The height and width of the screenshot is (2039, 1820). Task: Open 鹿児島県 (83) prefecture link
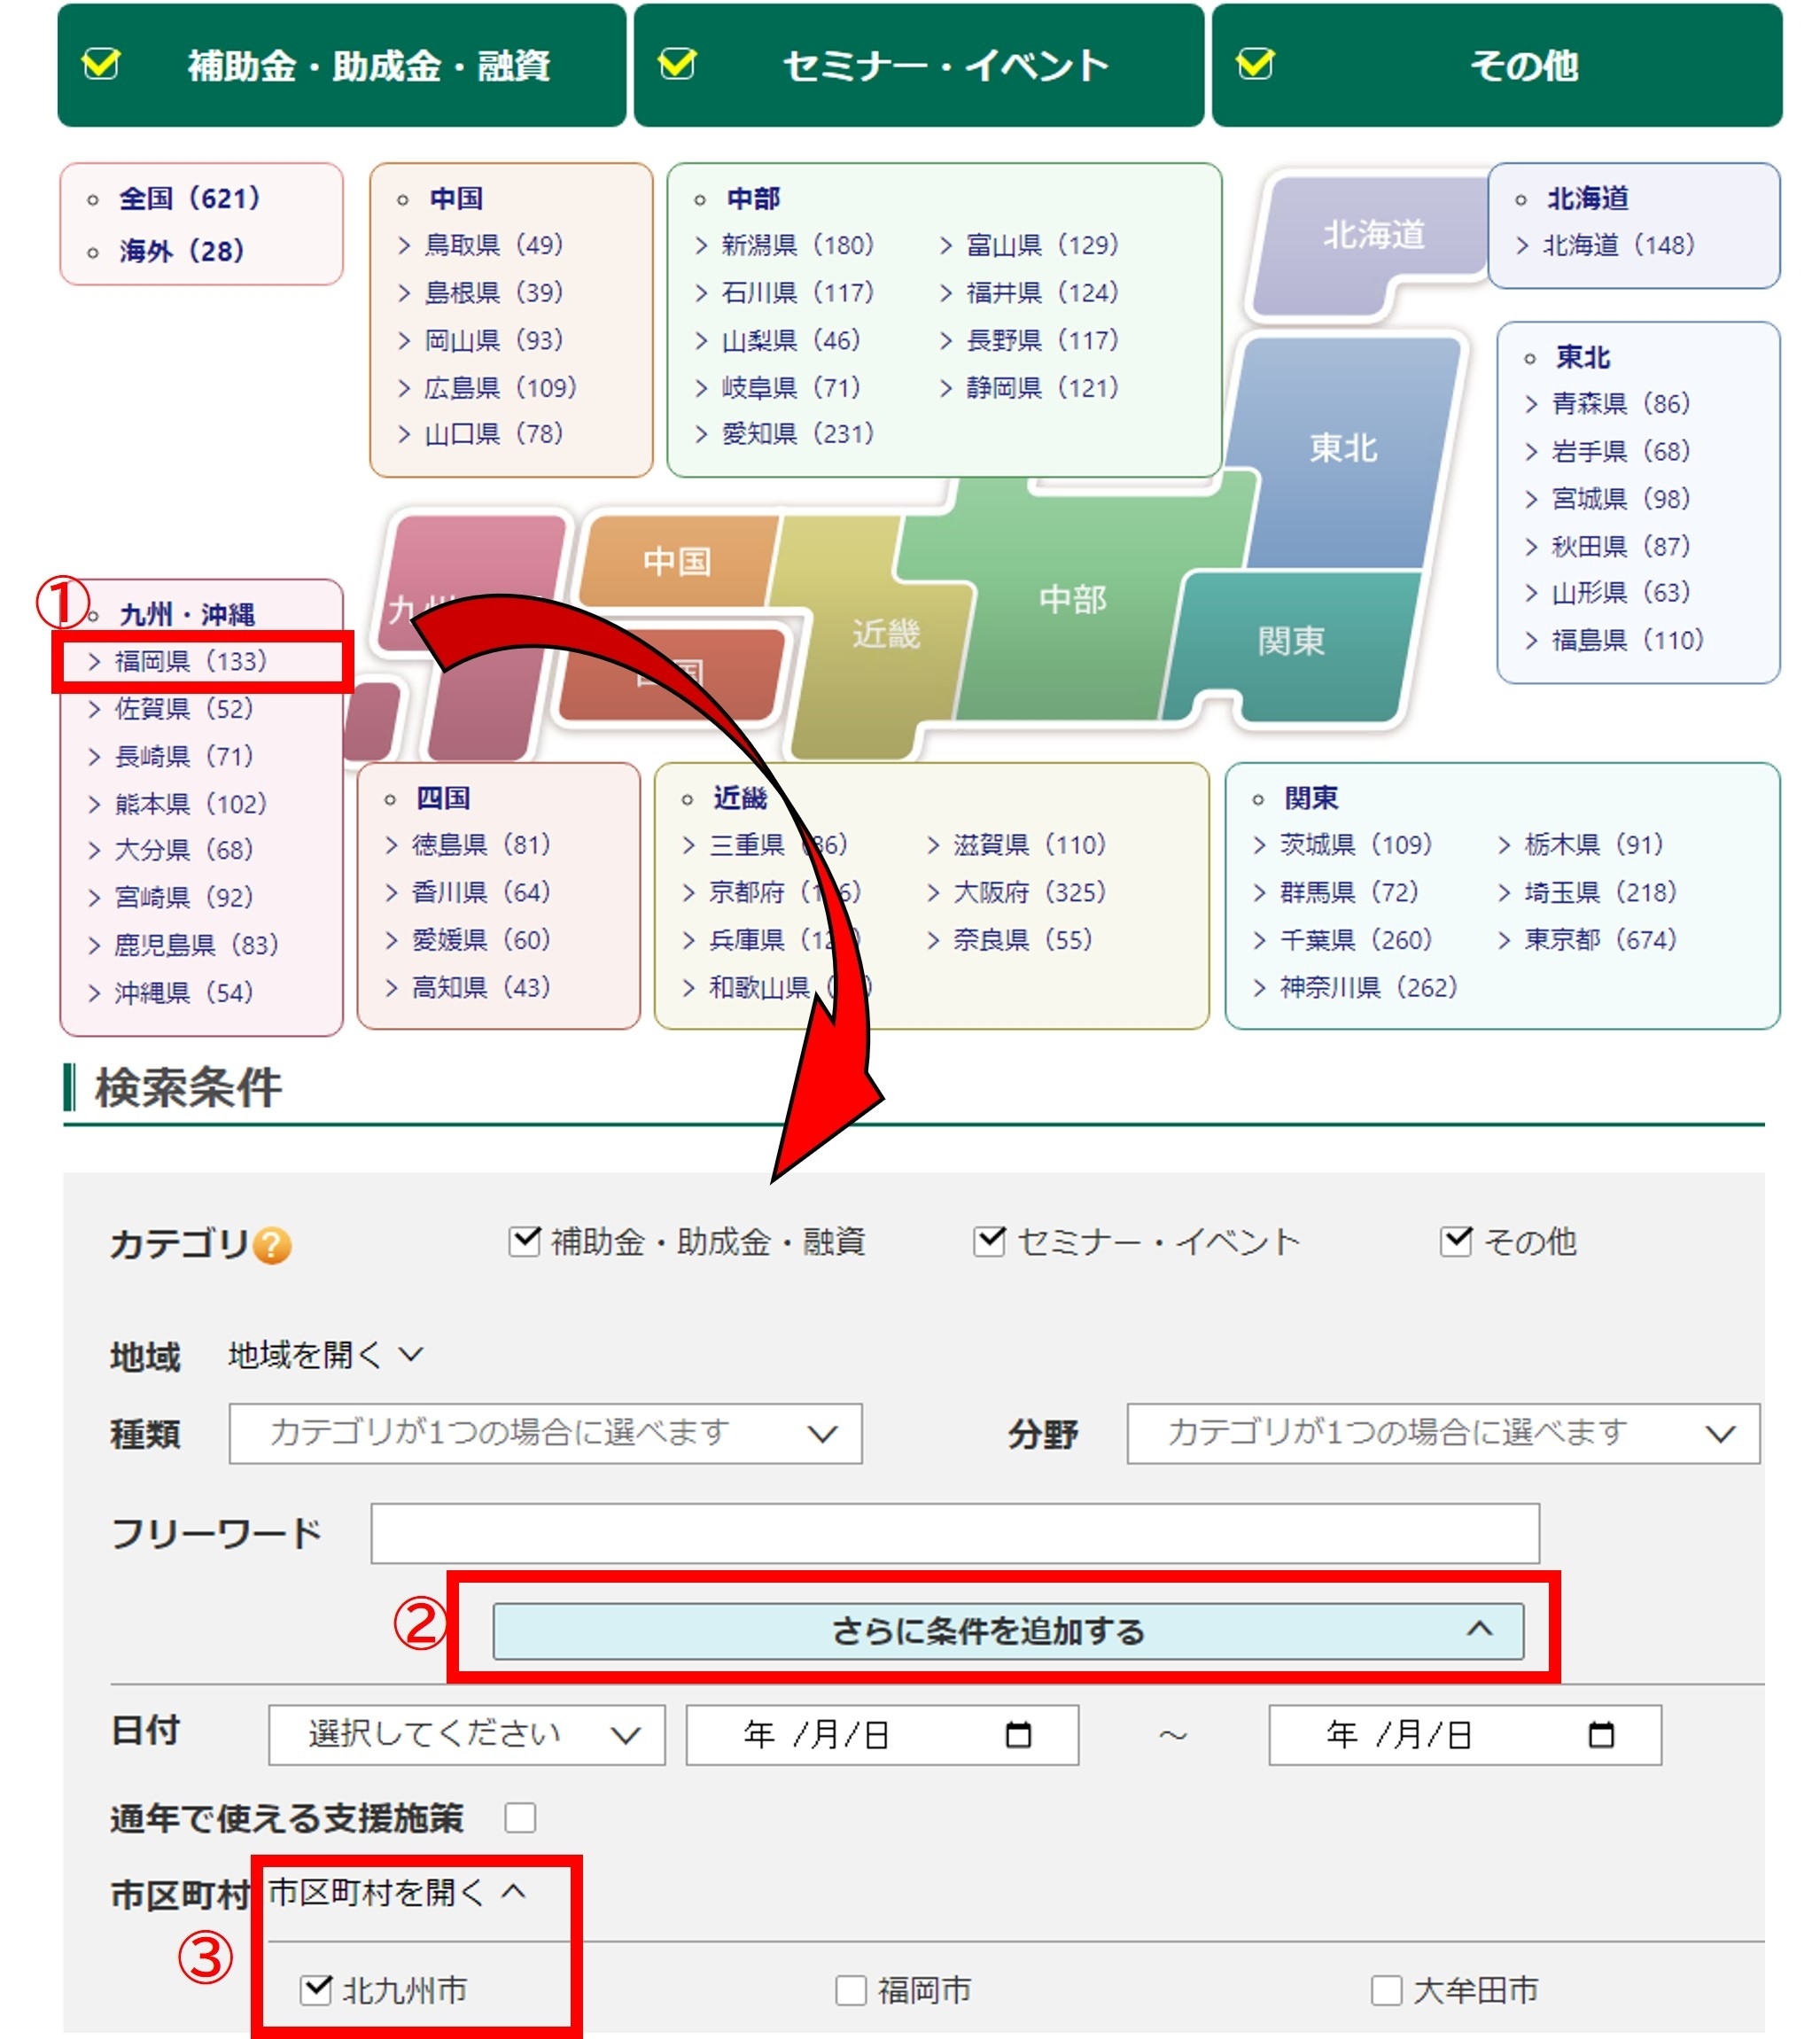(x=196, y=945)
